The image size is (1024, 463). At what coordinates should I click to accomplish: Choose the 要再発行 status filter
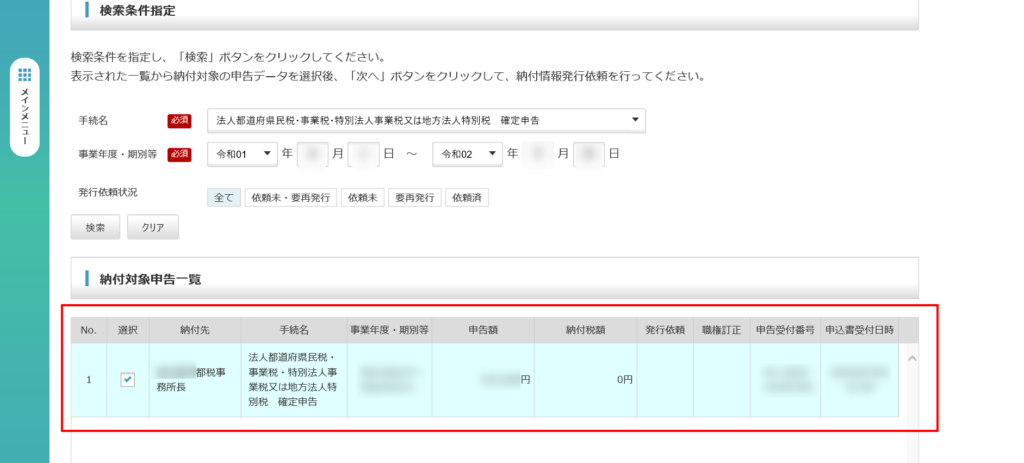pos(414,198)
